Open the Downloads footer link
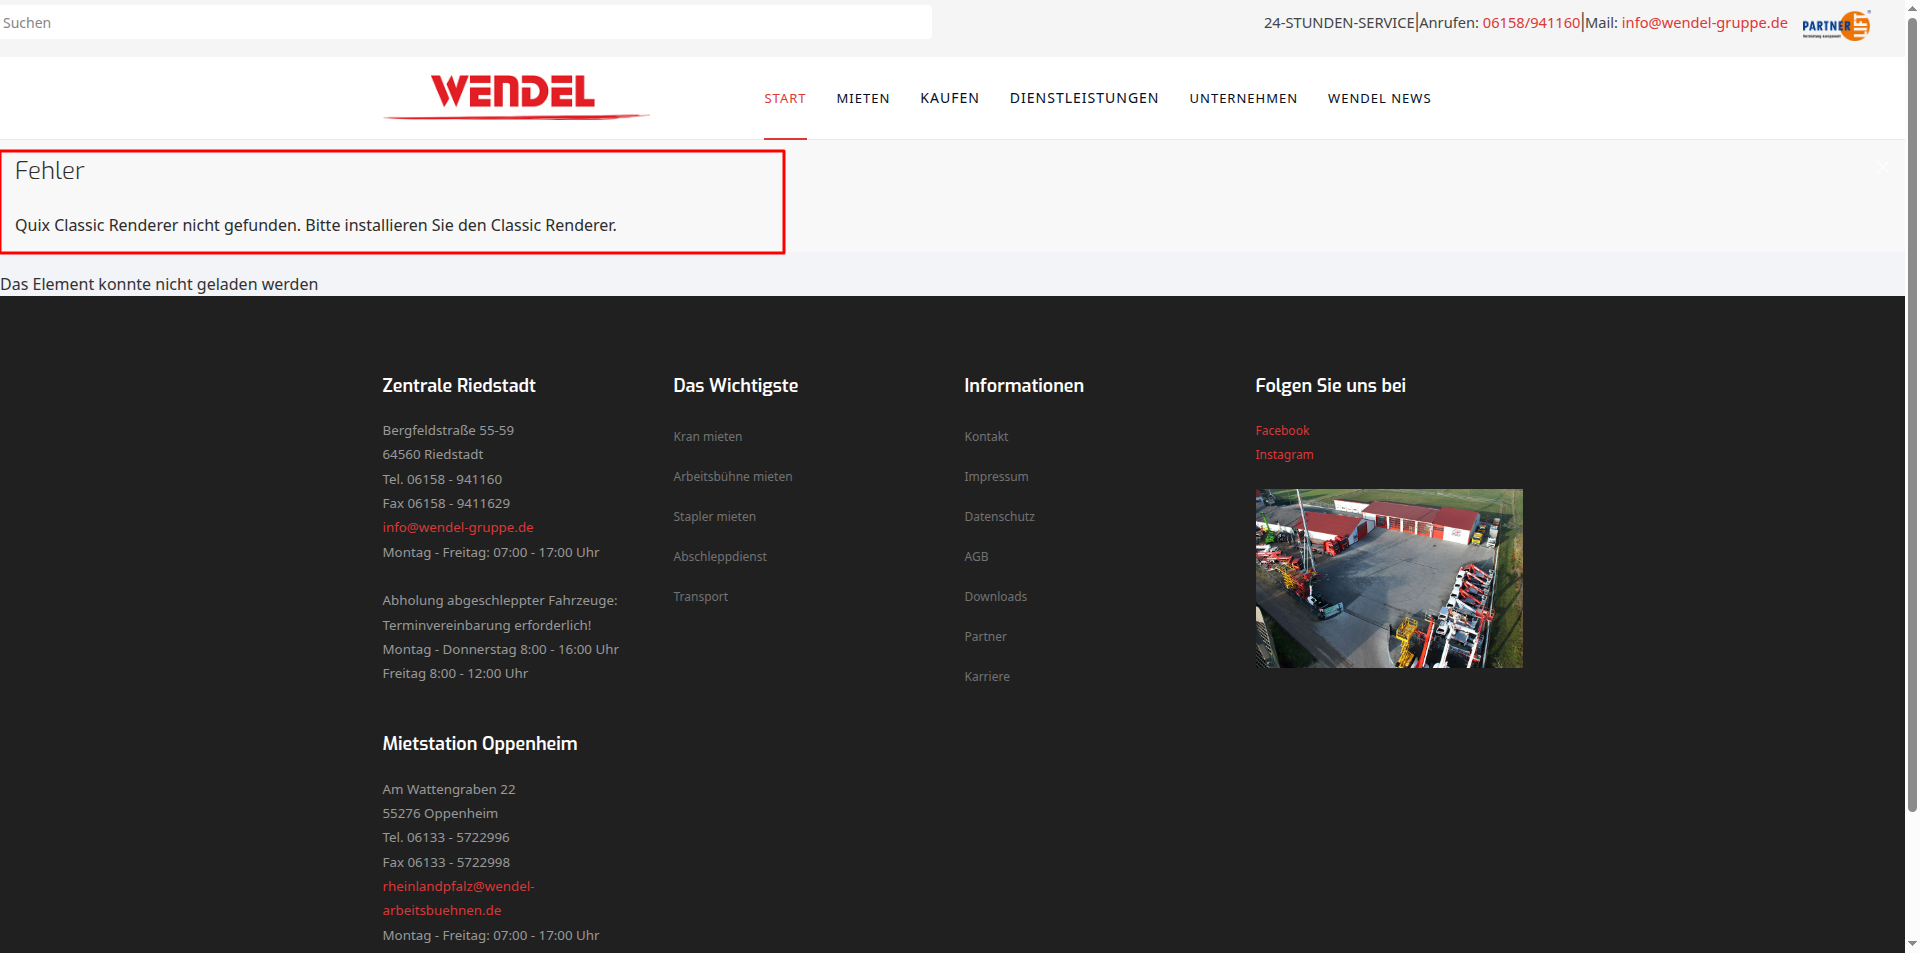The height and width of the screenshot is (953, 1920). 995,596
